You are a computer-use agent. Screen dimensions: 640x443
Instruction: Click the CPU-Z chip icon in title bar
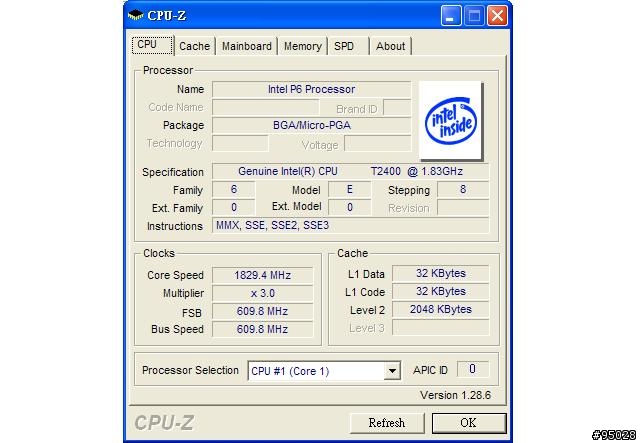click(x=136, y=16)
